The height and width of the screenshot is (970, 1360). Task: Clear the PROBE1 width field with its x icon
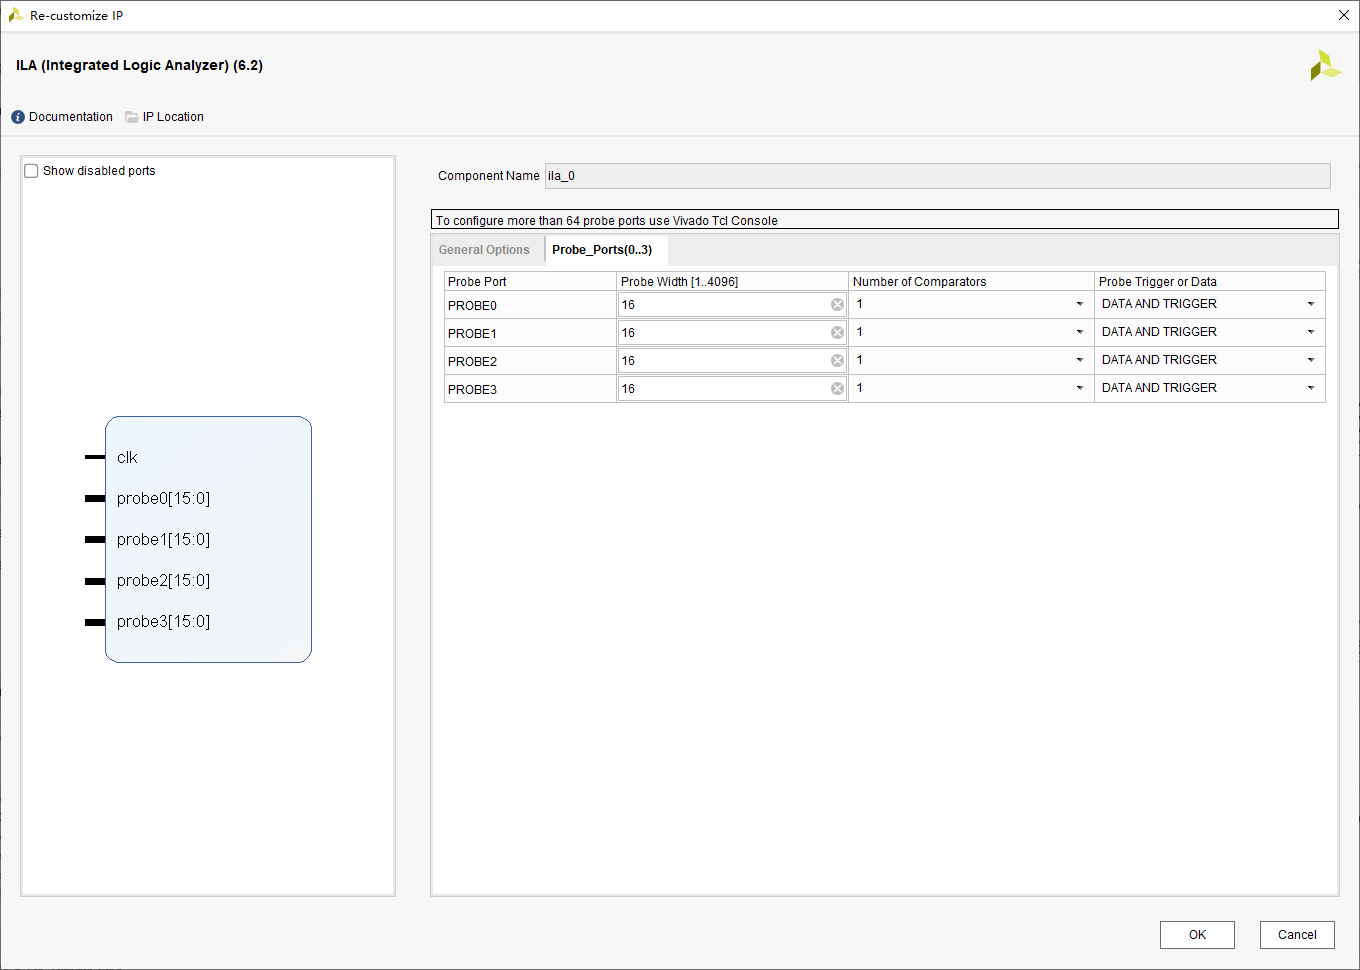837,333
